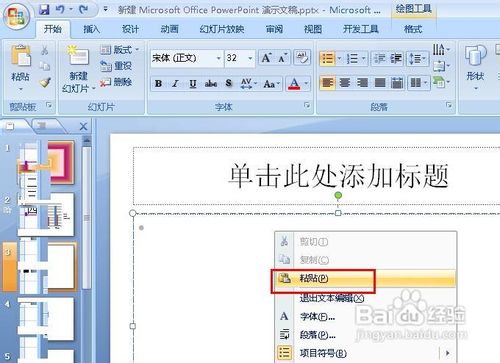Open Paragraph (段落) from context menu
Image resolution: width=500 pixels, height=363 pixels.
point(365,335)
